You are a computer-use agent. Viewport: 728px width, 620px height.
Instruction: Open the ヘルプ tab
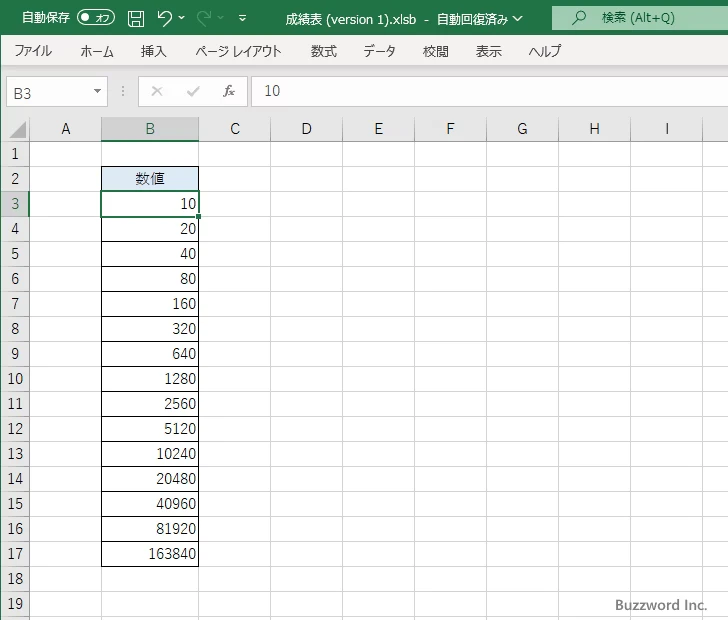click(x=545, y=51)
